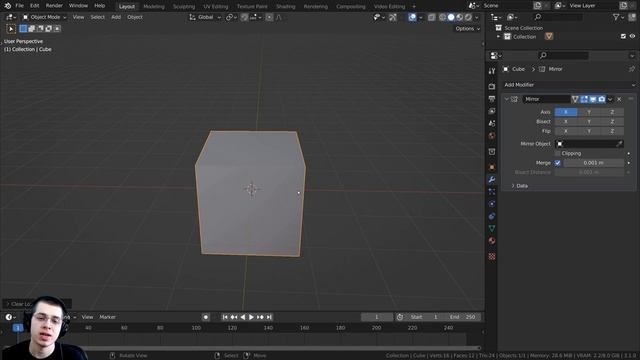The height and width of the screenshot is (360, 640).
Task: Hide the Collection in viewport (eye)
Action: click(632, 36)
